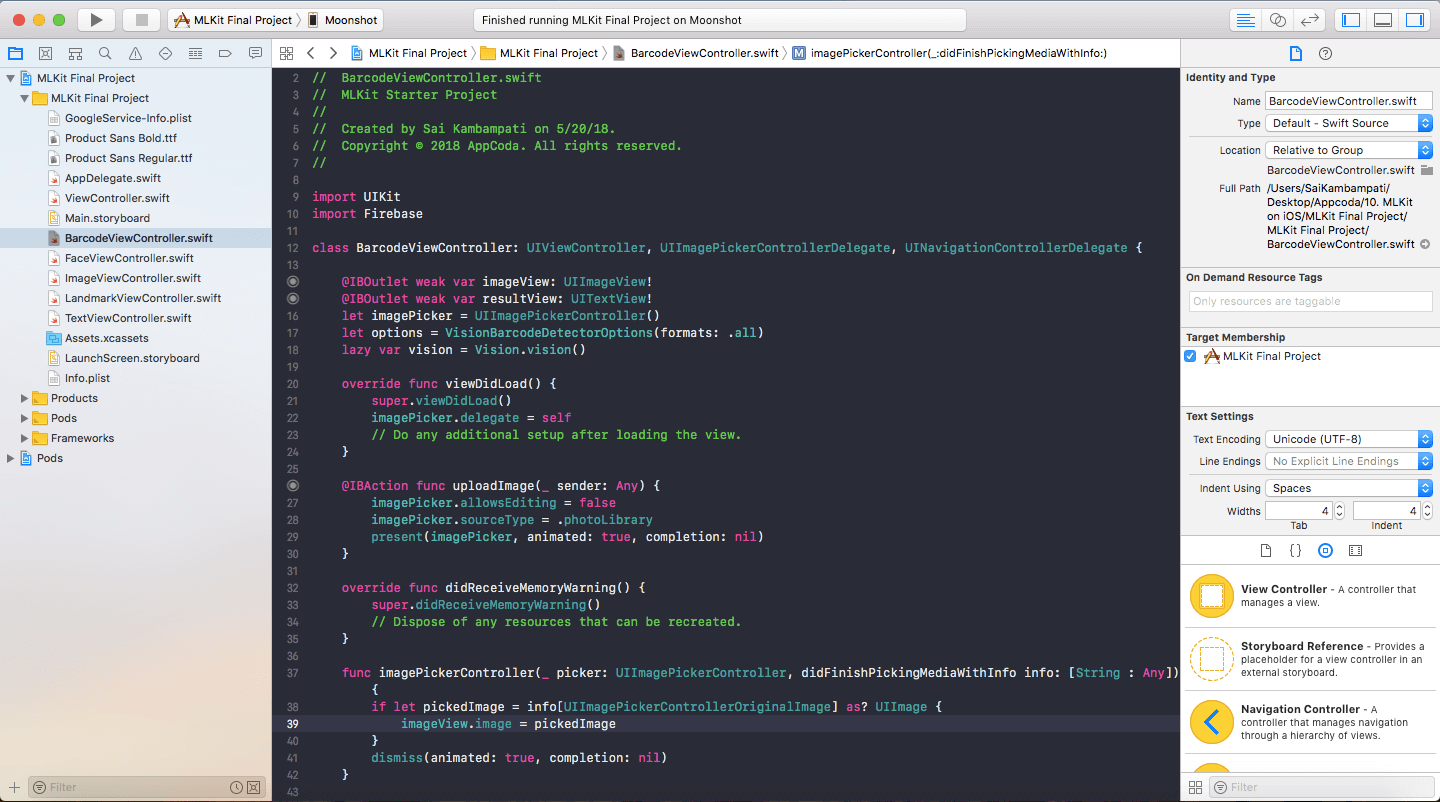The height and width of the screenshot is (802, 1440).
Task: Filter navigator by source control status
Action: click(x=253, y=787)
